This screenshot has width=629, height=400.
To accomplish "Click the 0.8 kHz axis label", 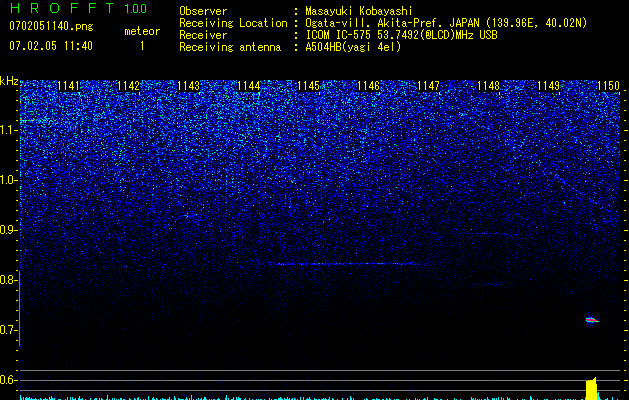I will (x=8, y=280).
